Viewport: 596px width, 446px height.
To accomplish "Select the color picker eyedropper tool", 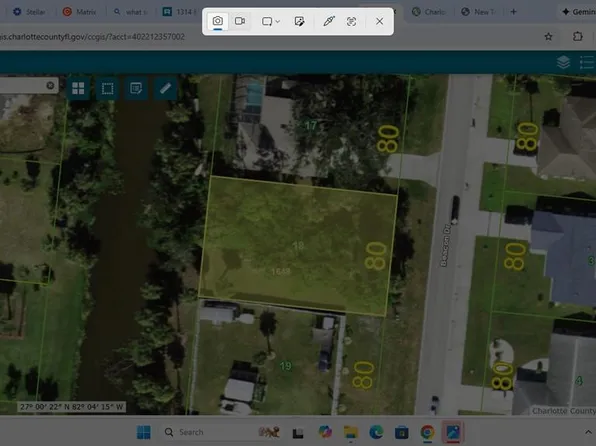I will [329, 21].
